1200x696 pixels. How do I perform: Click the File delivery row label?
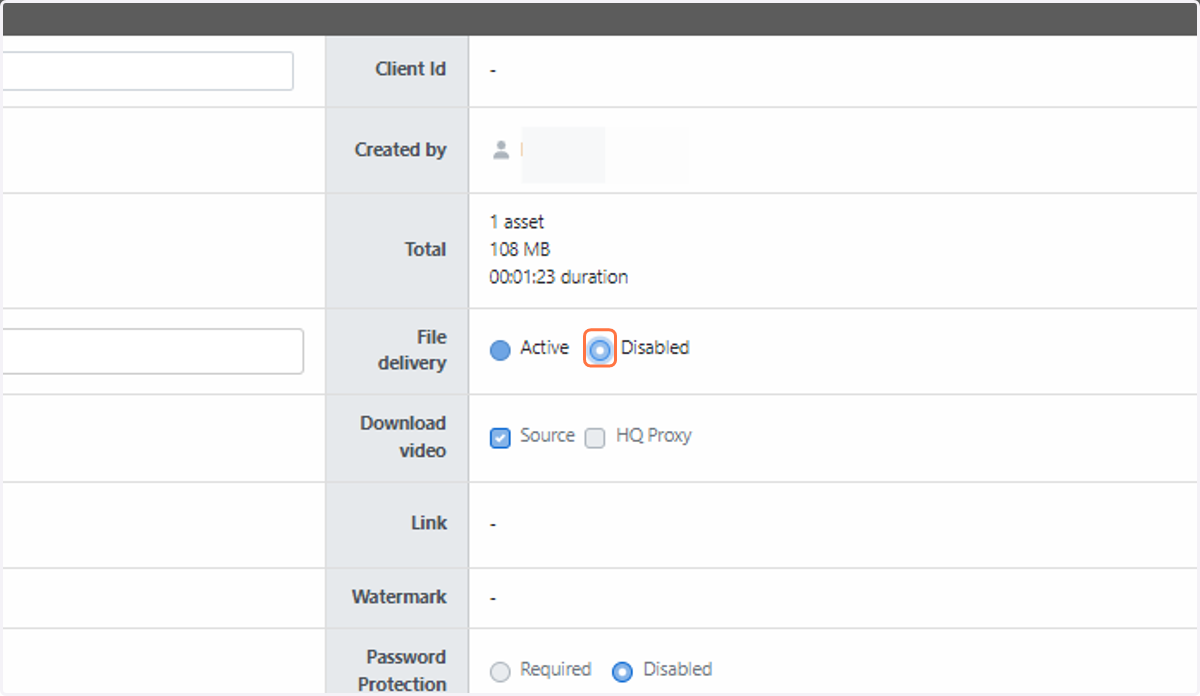(x=412, y=350)
